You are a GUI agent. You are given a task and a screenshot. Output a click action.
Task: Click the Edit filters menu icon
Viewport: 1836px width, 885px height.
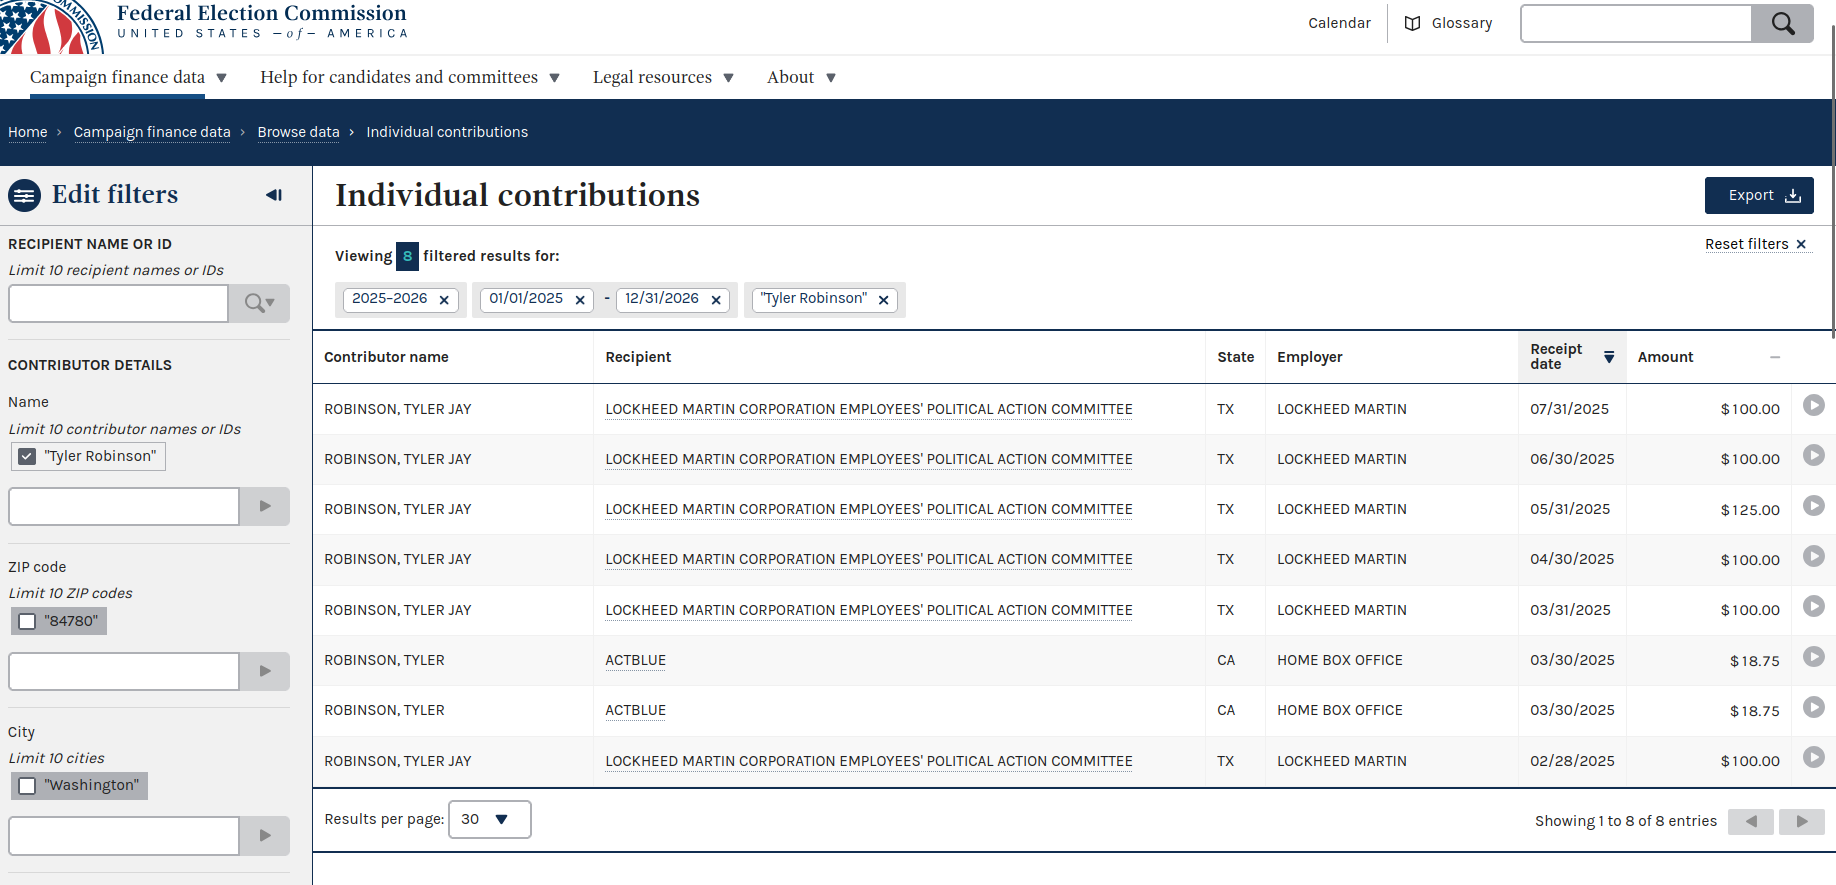pos(24,195)
